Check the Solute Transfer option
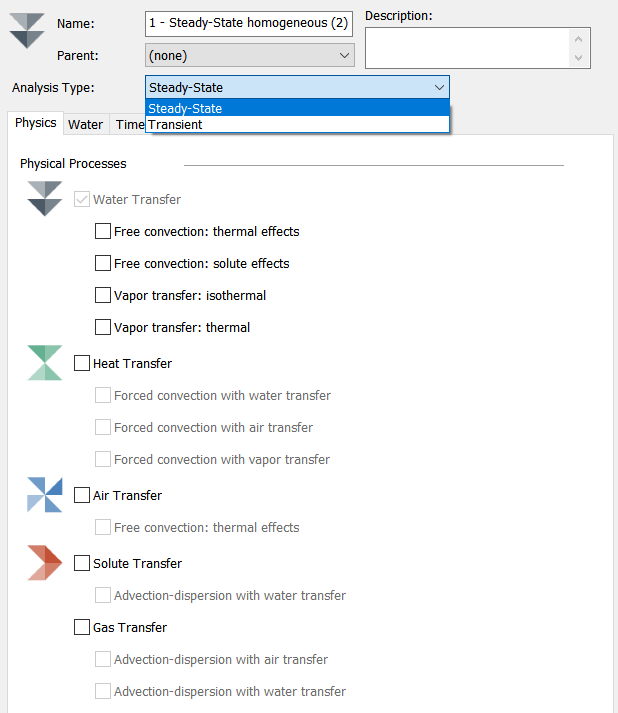This screenshot has height=713, width=618. [82, 564]
